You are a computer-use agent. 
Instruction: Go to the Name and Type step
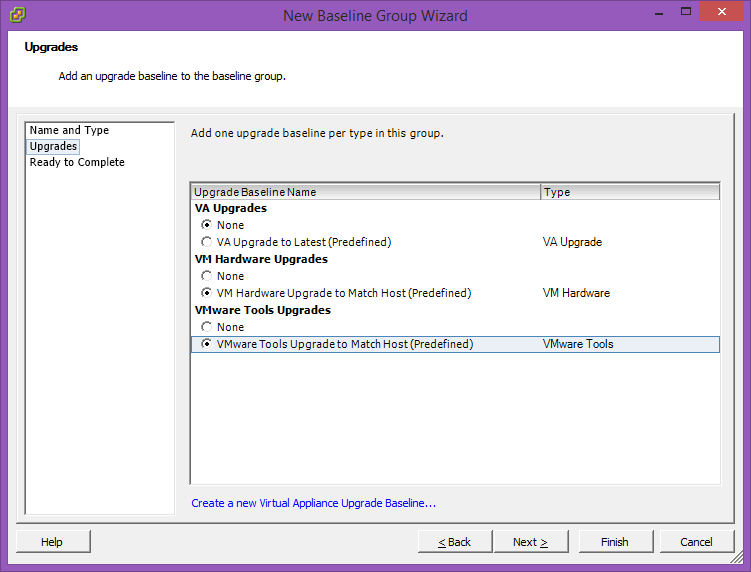tap(69, 130)
